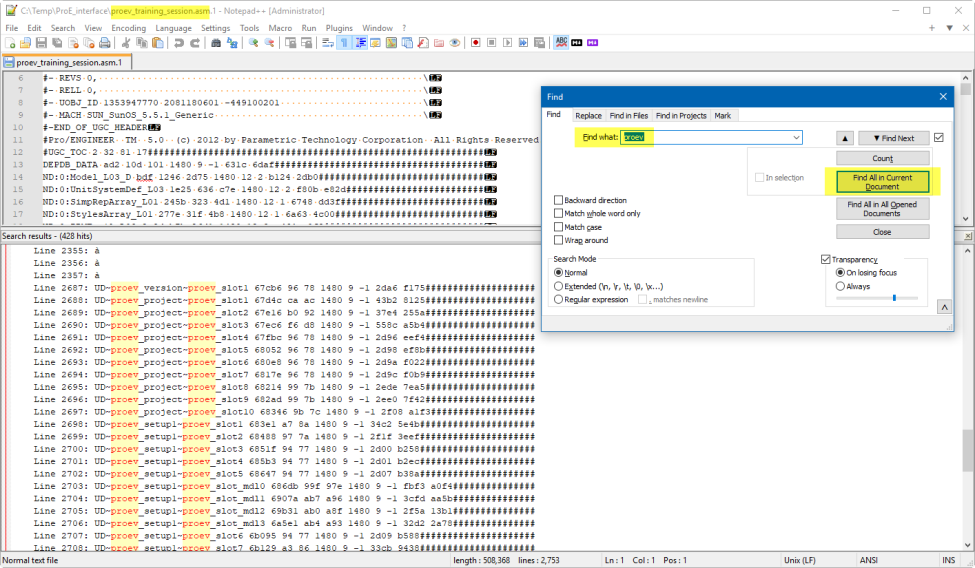Click the Save file floppy icon

tap(41, 43)
